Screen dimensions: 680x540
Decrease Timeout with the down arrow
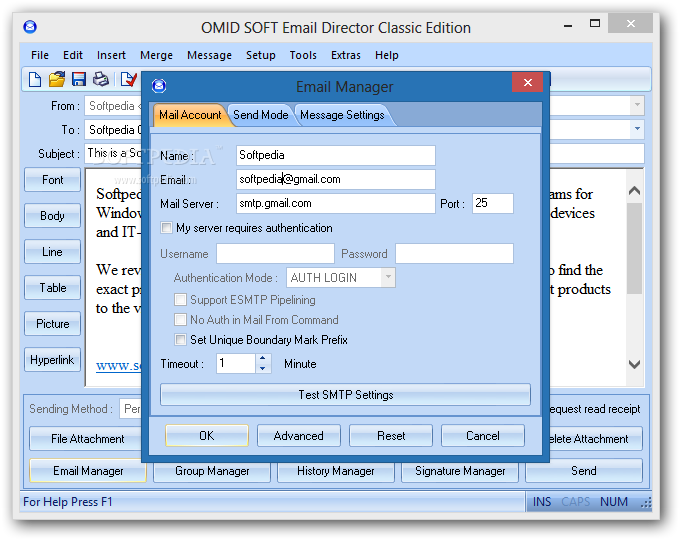click(x=263, y=368)
